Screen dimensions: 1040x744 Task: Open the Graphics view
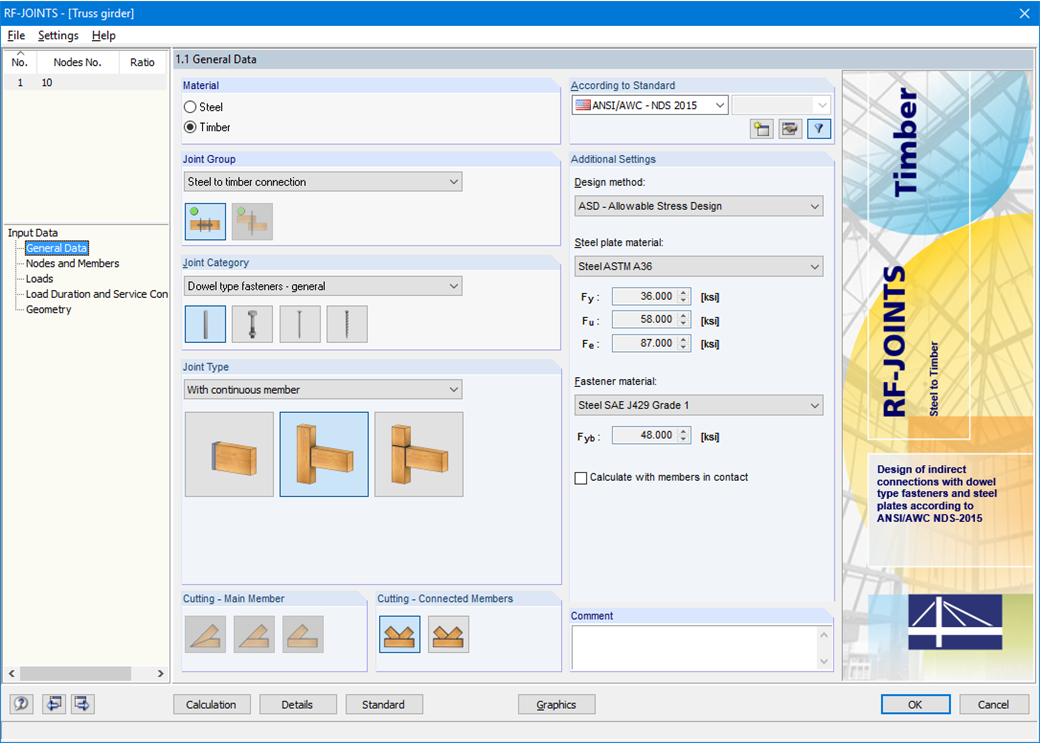pyautogui.click(x=556, y=704)
